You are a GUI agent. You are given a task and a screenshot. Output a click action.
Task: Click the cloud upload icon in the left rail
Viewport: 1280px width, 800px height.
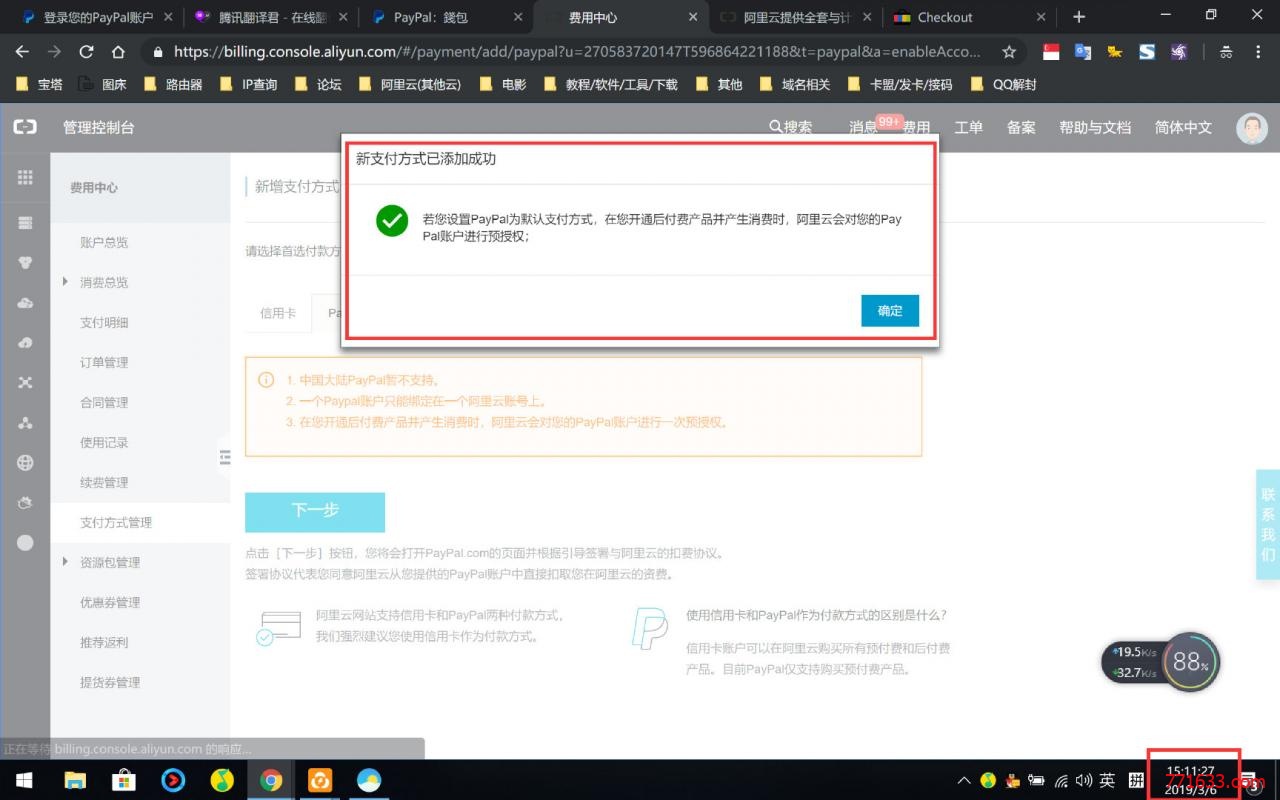(x=25, y=343)
